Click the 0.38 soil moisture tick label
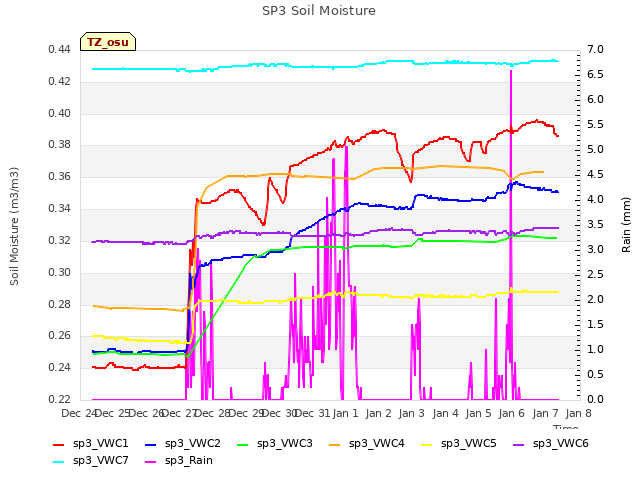640x480 pixels. tap(59, 145)
